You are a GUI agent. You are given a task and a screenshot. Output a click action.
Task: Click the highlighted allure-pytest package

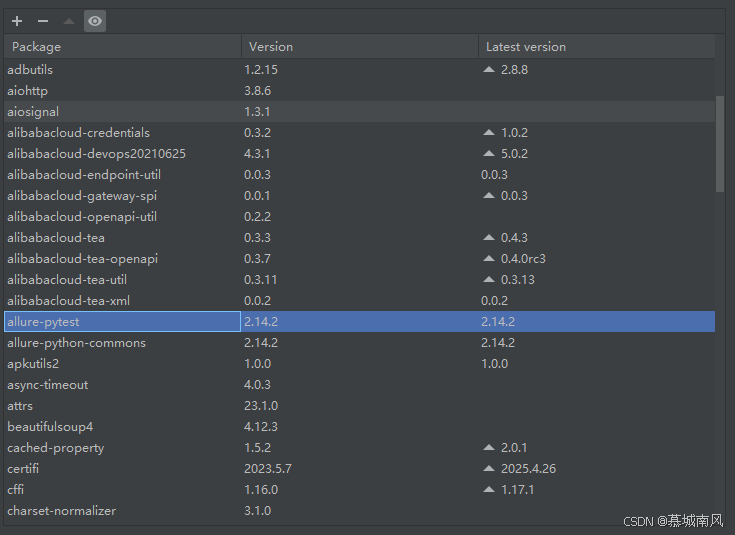122,322
